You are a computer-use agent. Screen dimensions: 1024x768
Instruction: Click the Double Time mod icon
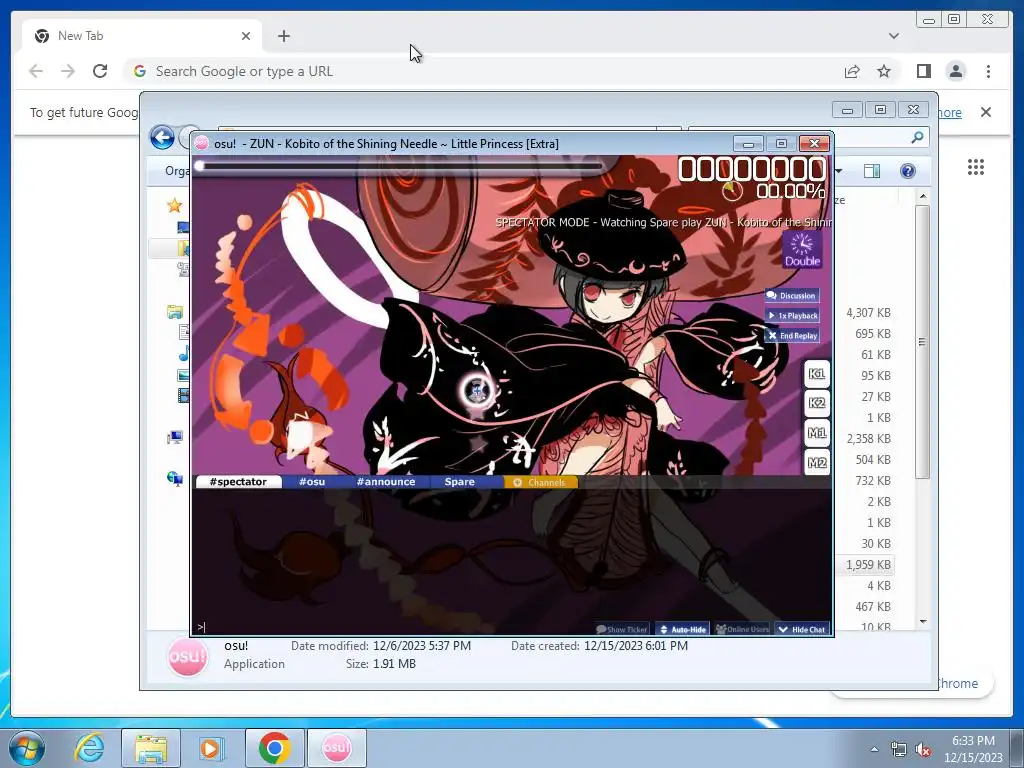pyautogui.click(x=802, y=250)
